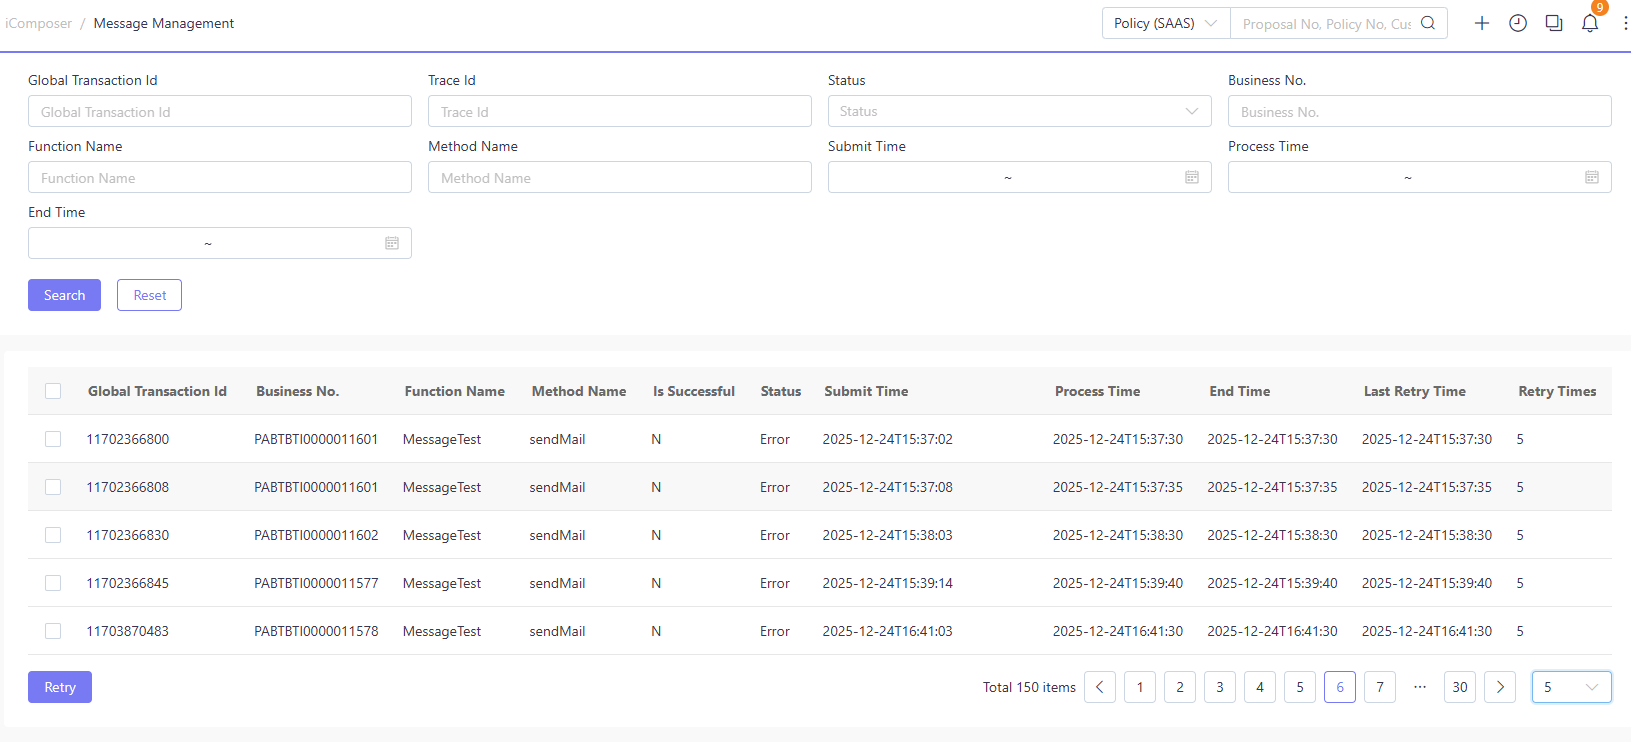Click submit time 2025-12-24T15:37:02
Image resolution: width=1631 pixels, height=742 pixels.
pos(887,439)
